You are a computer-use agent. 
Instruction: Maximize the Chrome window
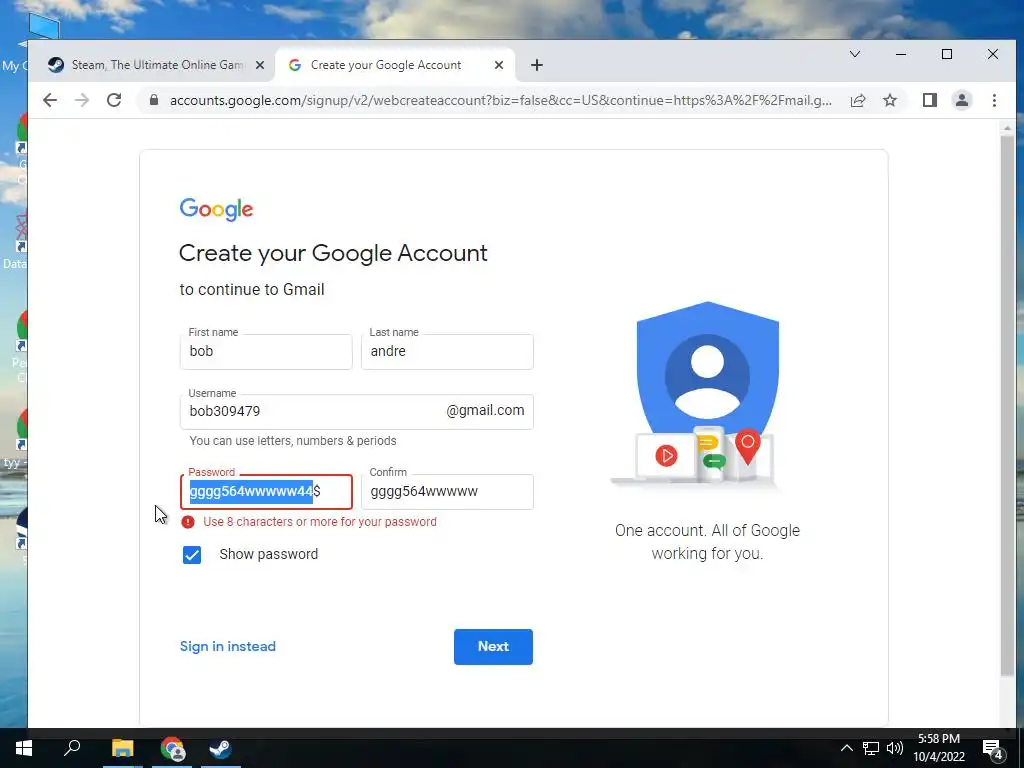(x=946, y=54)
